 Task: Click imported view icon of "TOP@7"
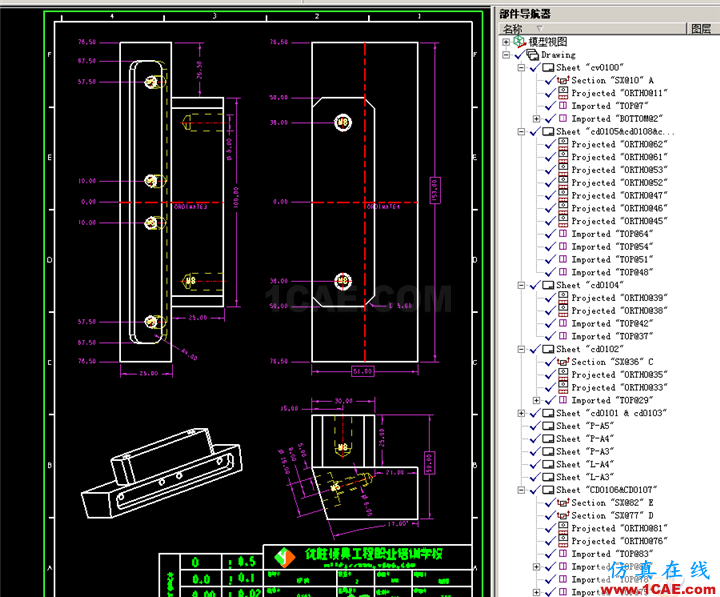[x=563, y=106]
